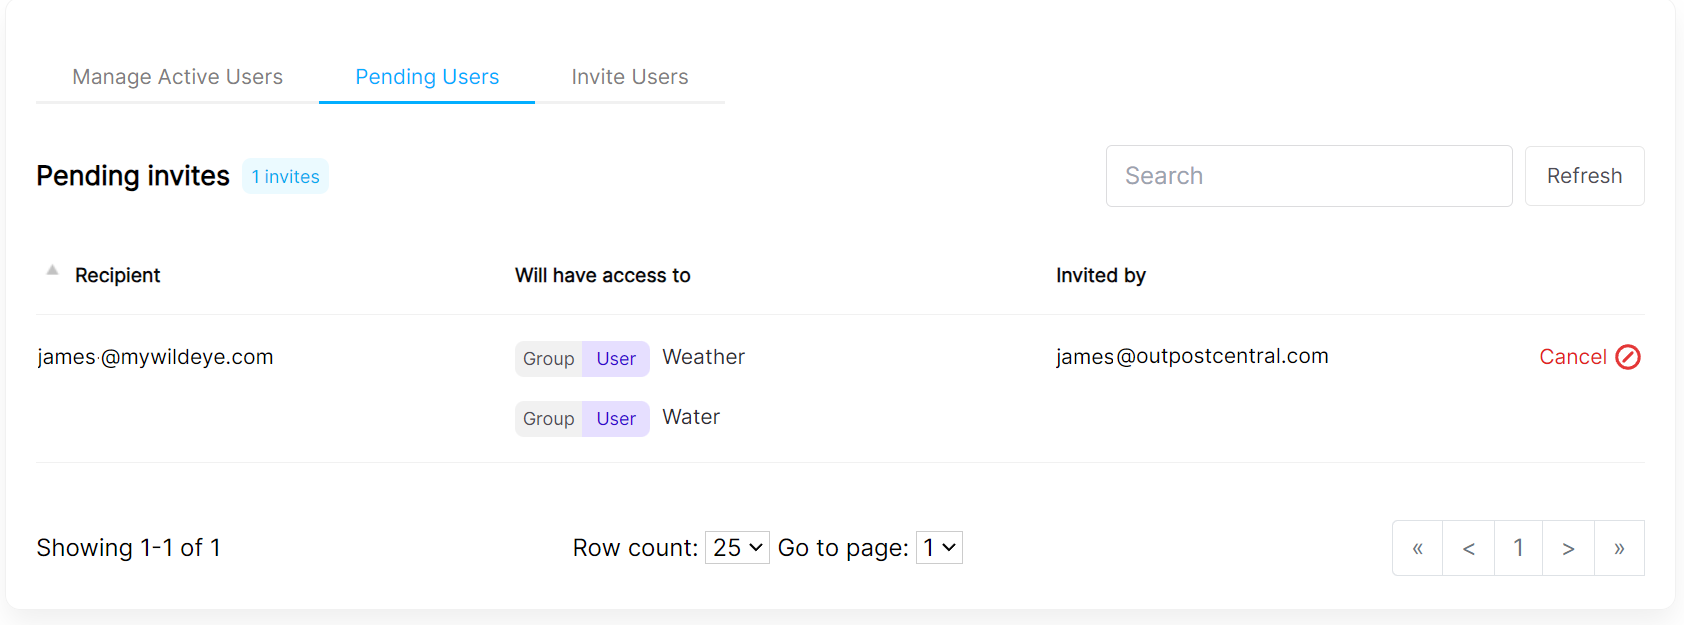Click into the Search field

coord(1308,176)
